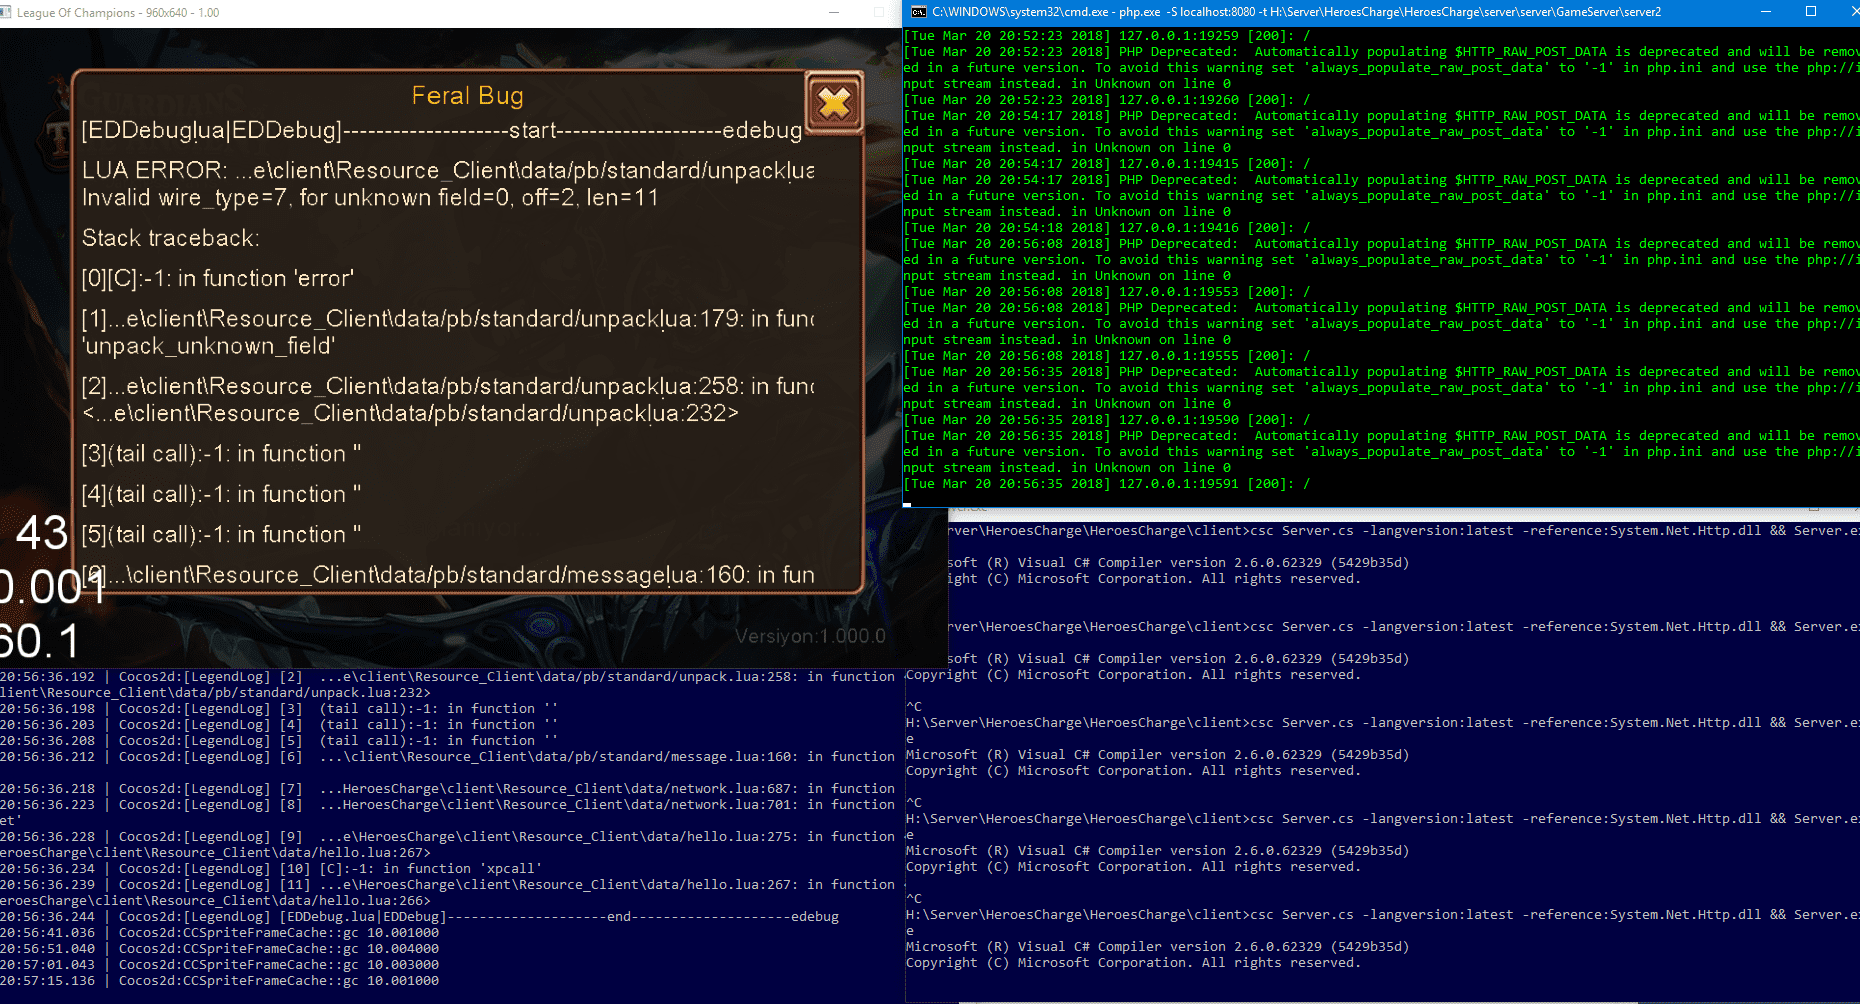Click the EDDebug start header line in dialog
Screen dimensions: 1860x1004
point(442,131)
